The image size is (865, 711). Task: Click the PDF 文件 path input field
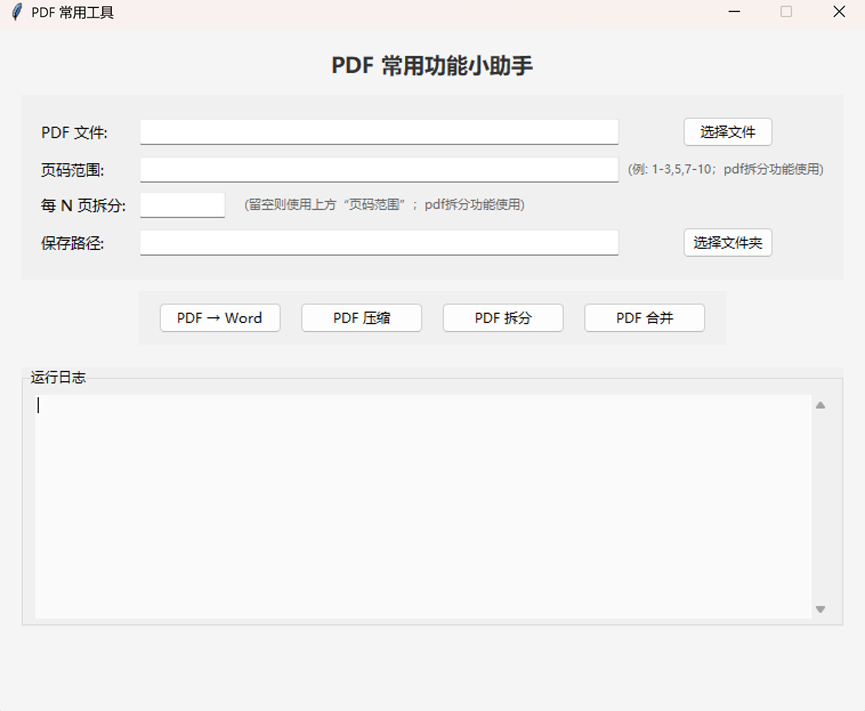point(379,132)
